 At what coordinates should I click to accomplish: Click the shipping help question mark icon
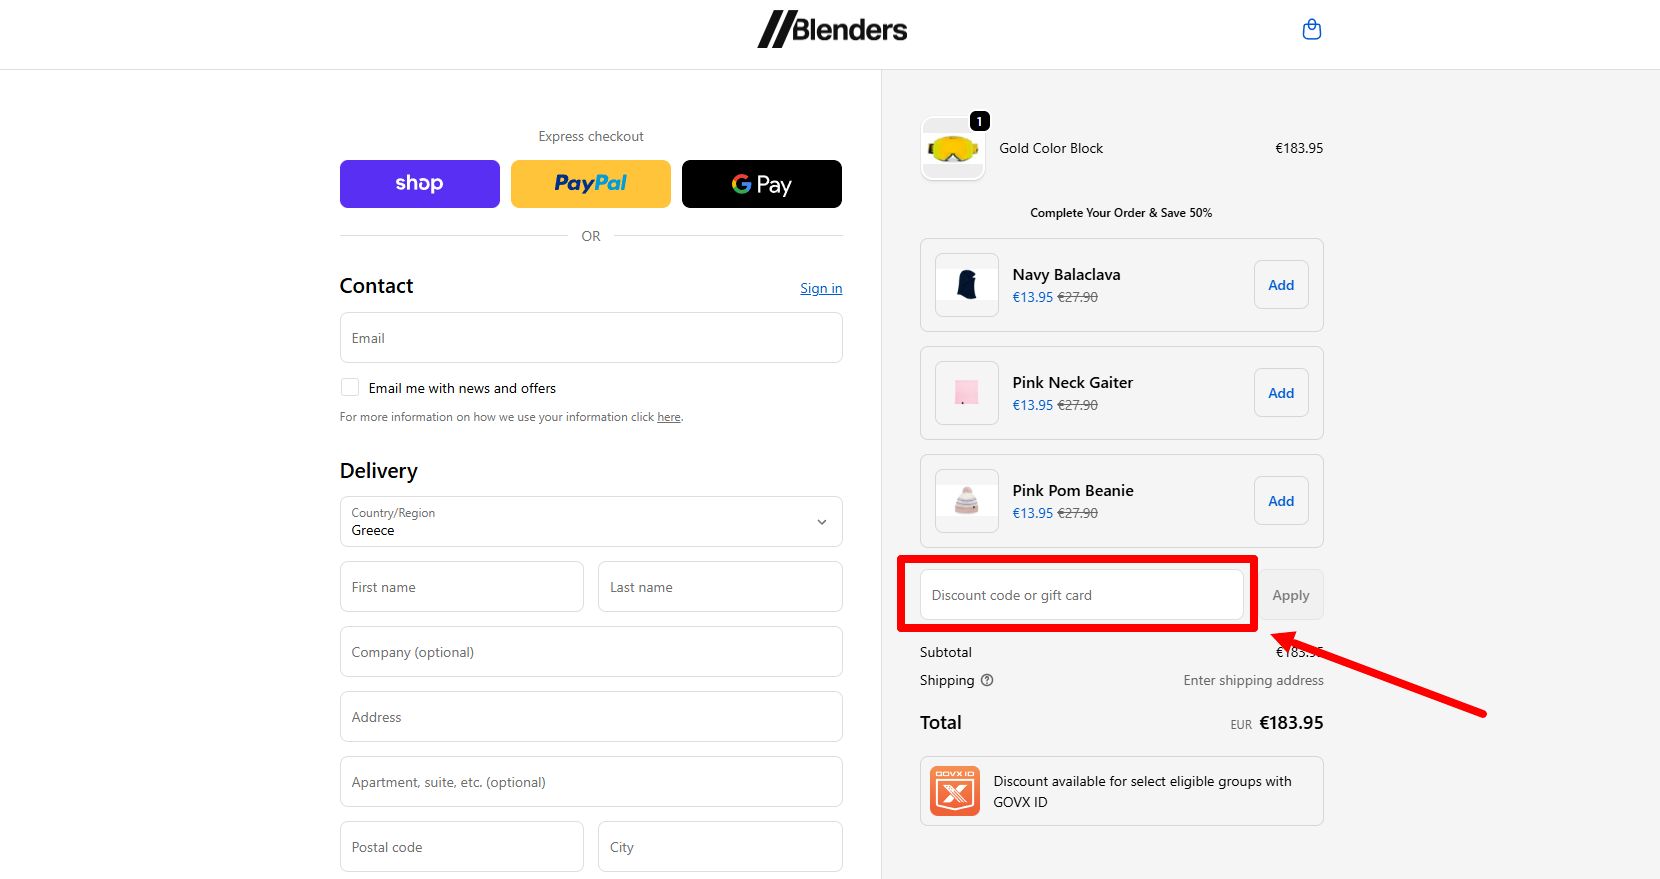[x=987, y=680]
